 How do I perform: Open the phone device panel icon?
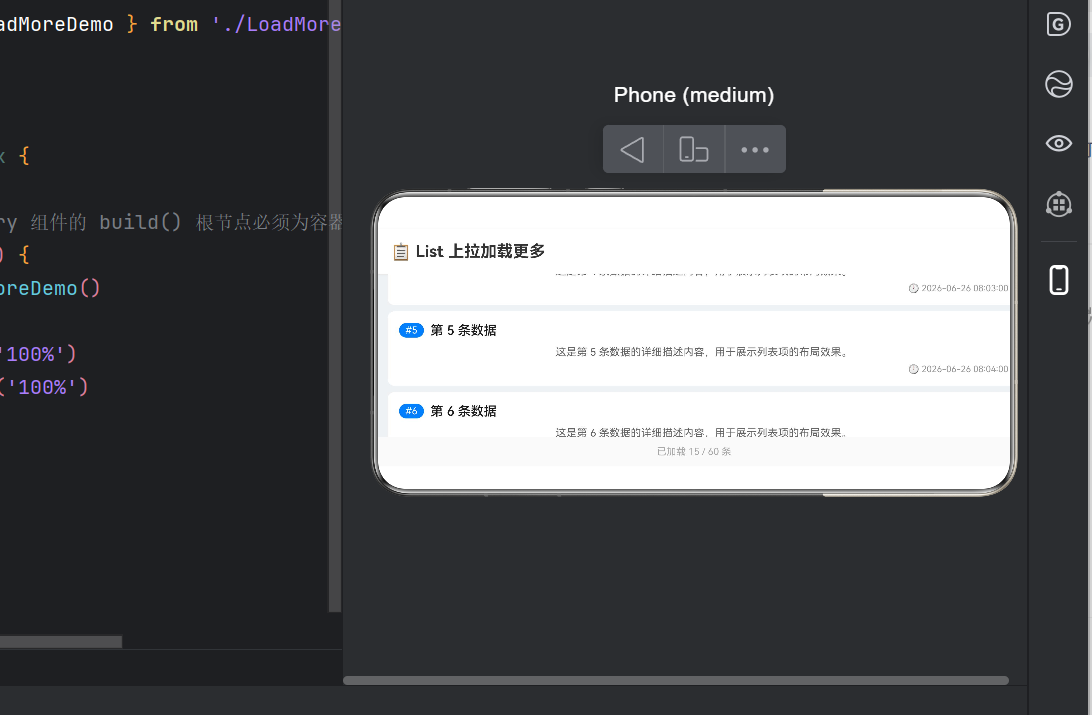pos(1059,280)
